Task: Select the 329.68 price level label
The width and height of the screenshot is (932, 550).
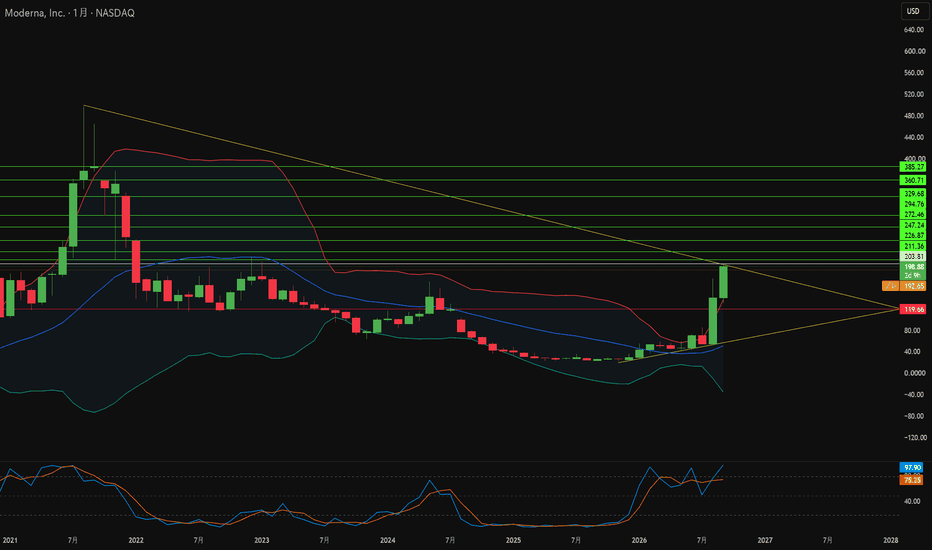Action: pos(913,194)
